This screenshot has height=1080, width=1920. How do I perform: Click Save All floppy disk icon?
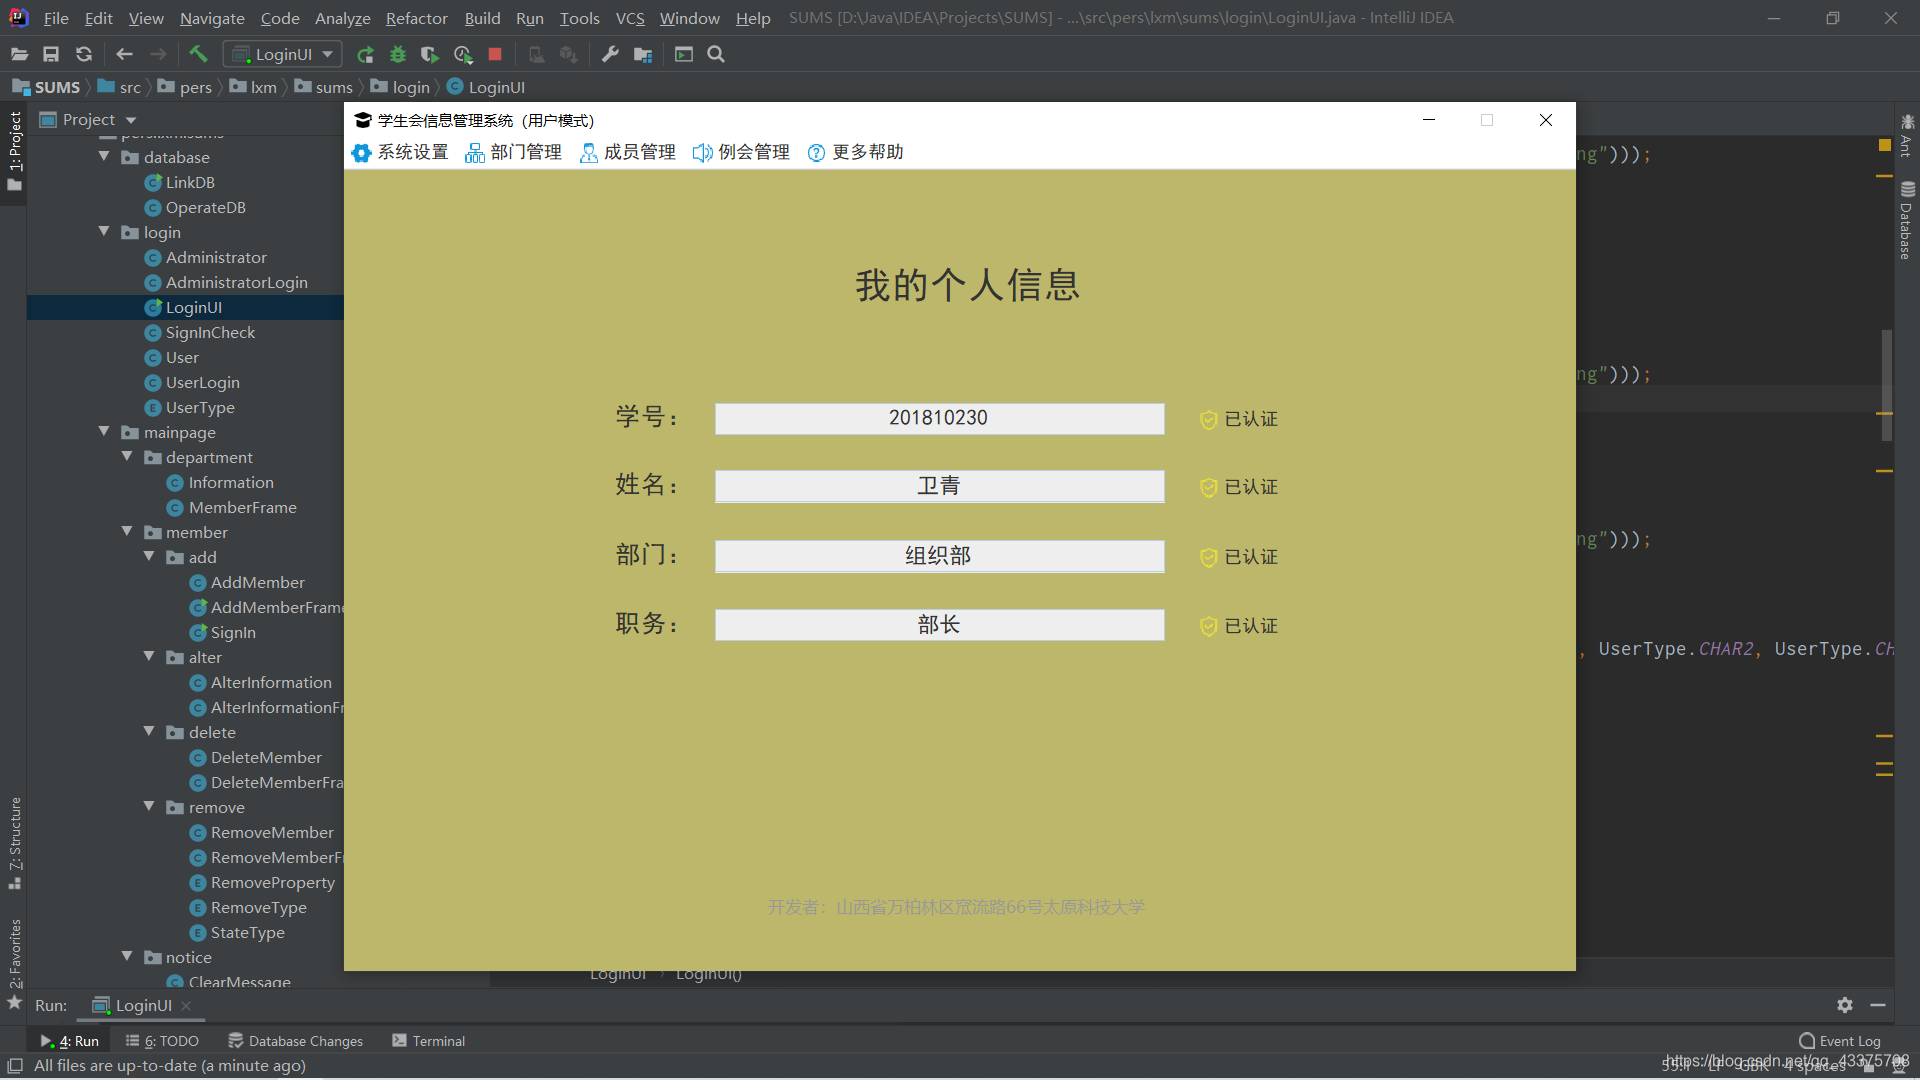[x=51, y=54]
